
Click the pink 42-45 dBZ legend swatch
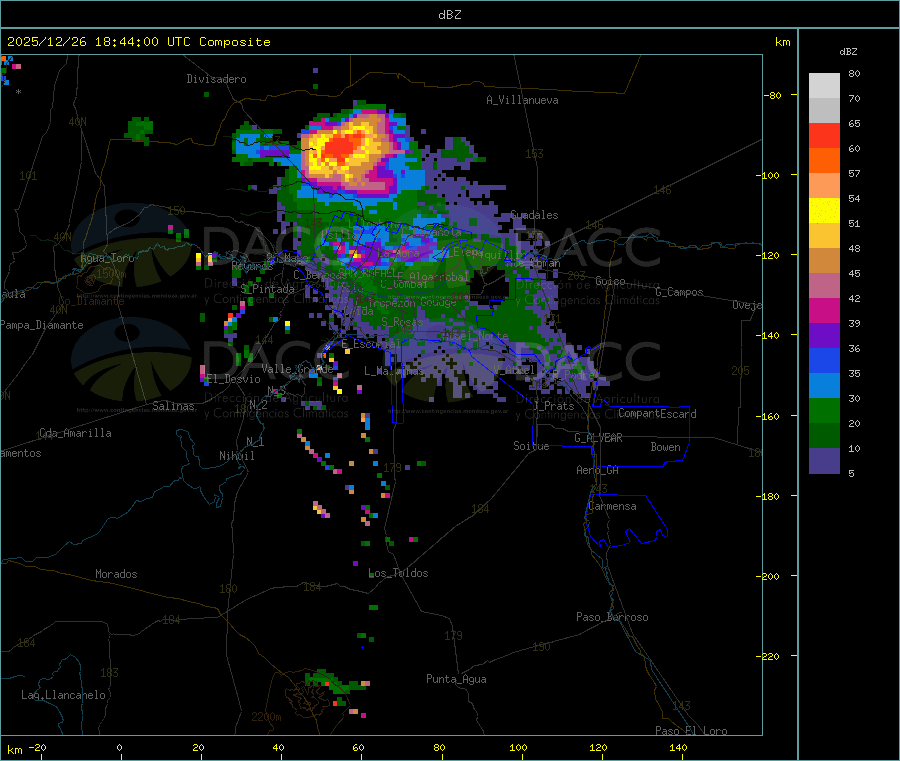tap(824, 286)
